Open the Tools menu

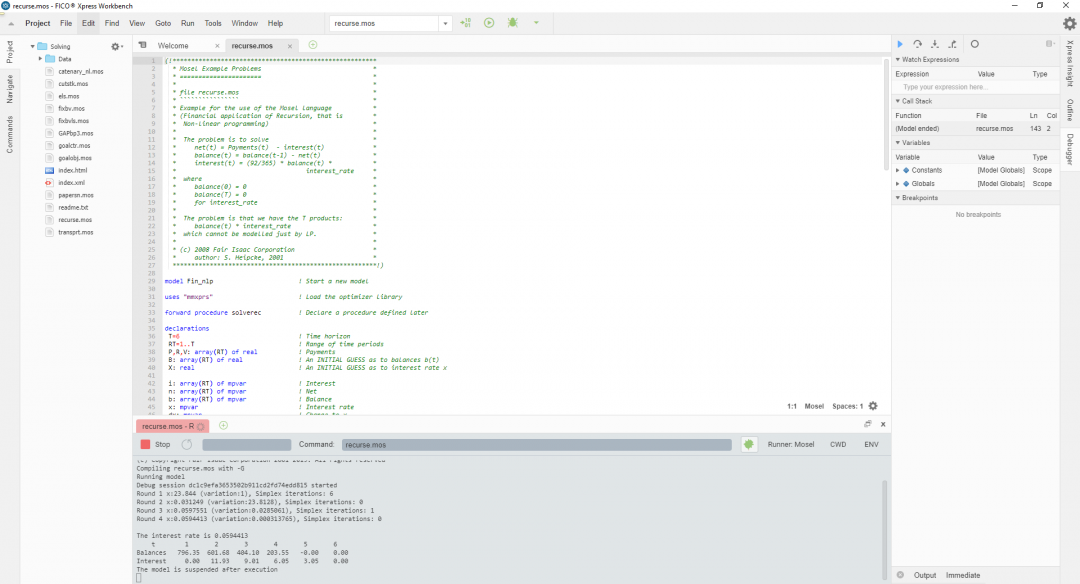pos(213,23)
